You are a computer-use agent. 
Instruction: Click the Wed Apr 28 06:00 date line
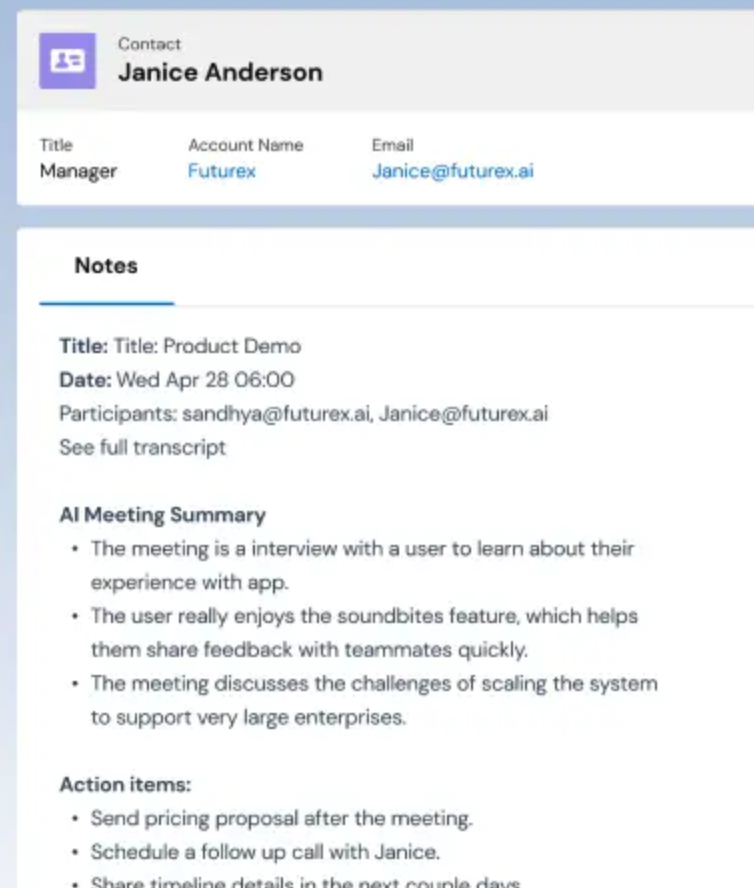tap(177, 380)
